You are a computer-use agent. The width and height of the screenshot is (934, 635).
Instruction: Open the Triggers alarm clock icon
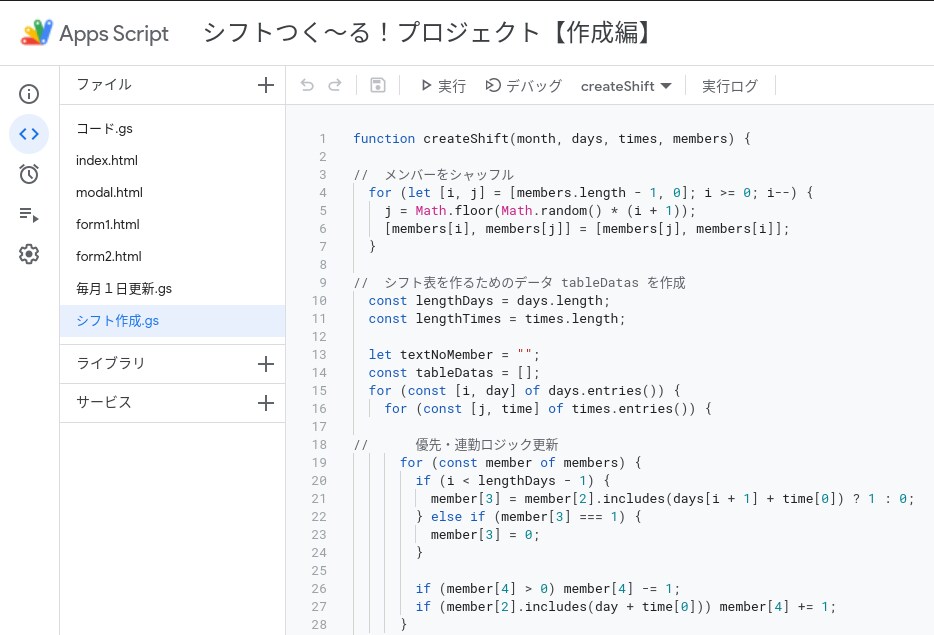pyautogui.click(x=29, y=174)
